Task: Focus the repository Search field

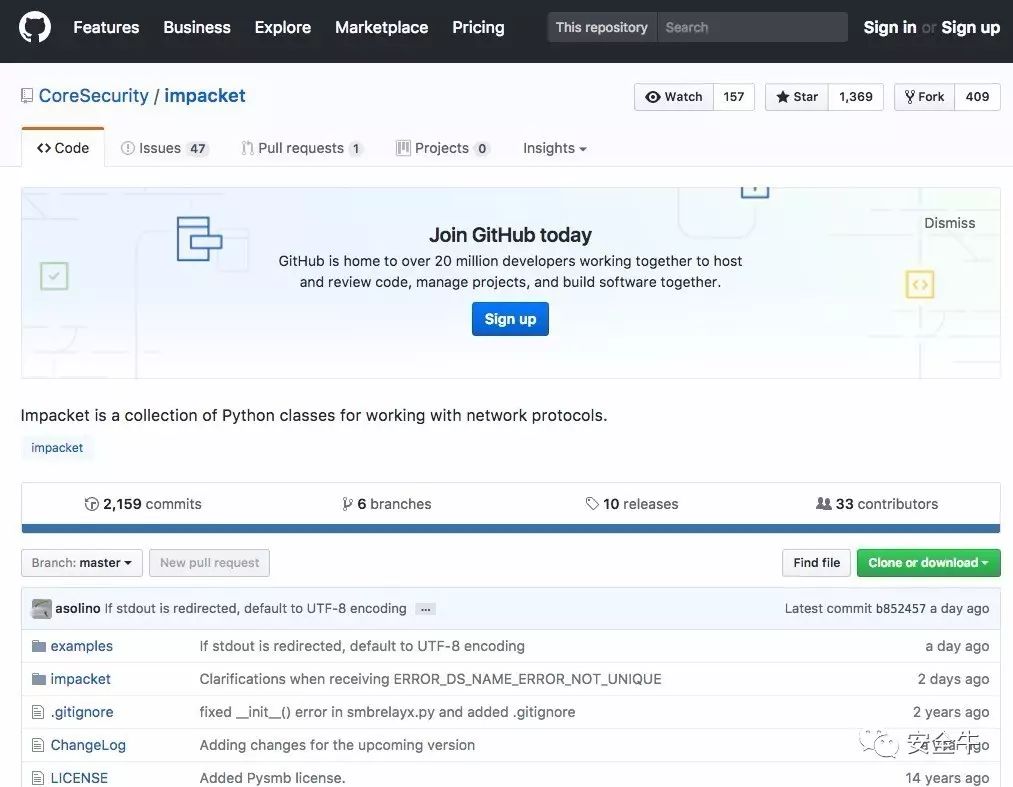Action: click(x=752, y=27)
